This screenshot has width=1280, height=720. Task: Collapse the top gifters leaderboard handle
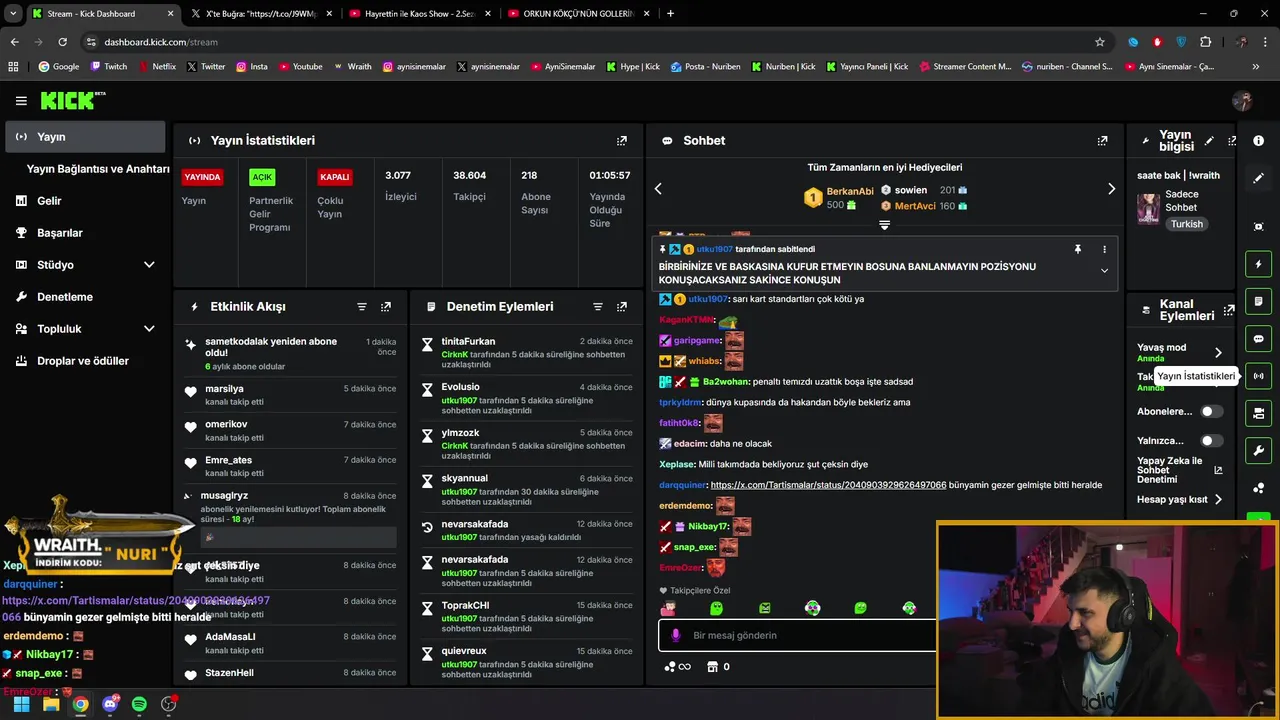click(x=884, y=225)
